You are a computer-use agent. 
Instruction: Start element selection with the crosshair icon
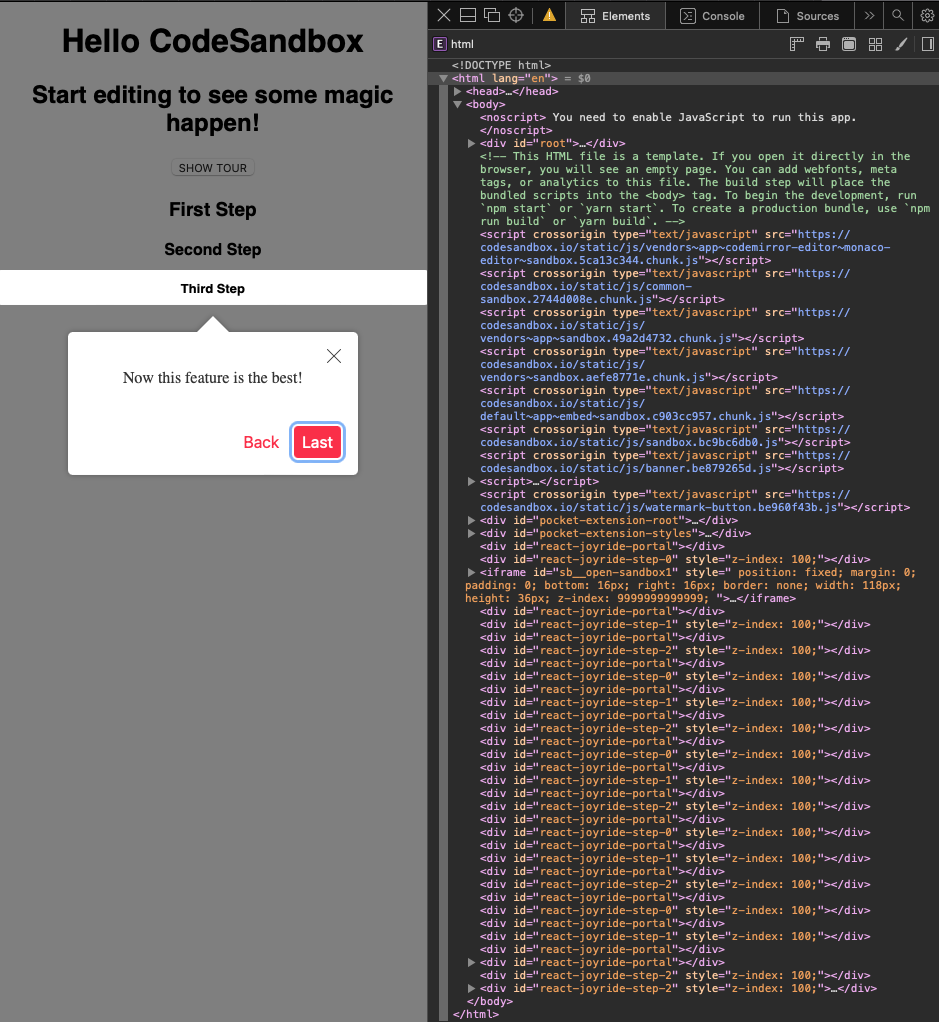pos(516,16)
